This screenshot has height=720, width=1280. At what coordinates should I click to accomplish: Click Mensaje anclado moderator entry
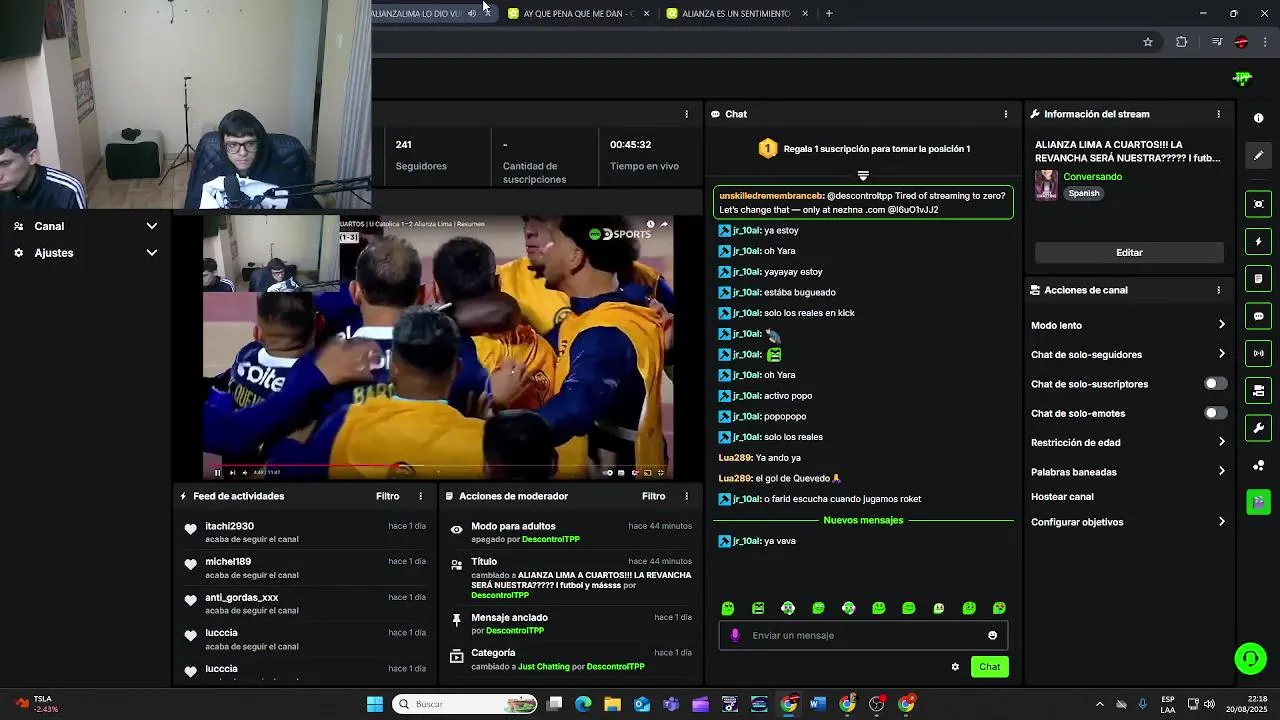pyautogui.click(x=570, y=624)
